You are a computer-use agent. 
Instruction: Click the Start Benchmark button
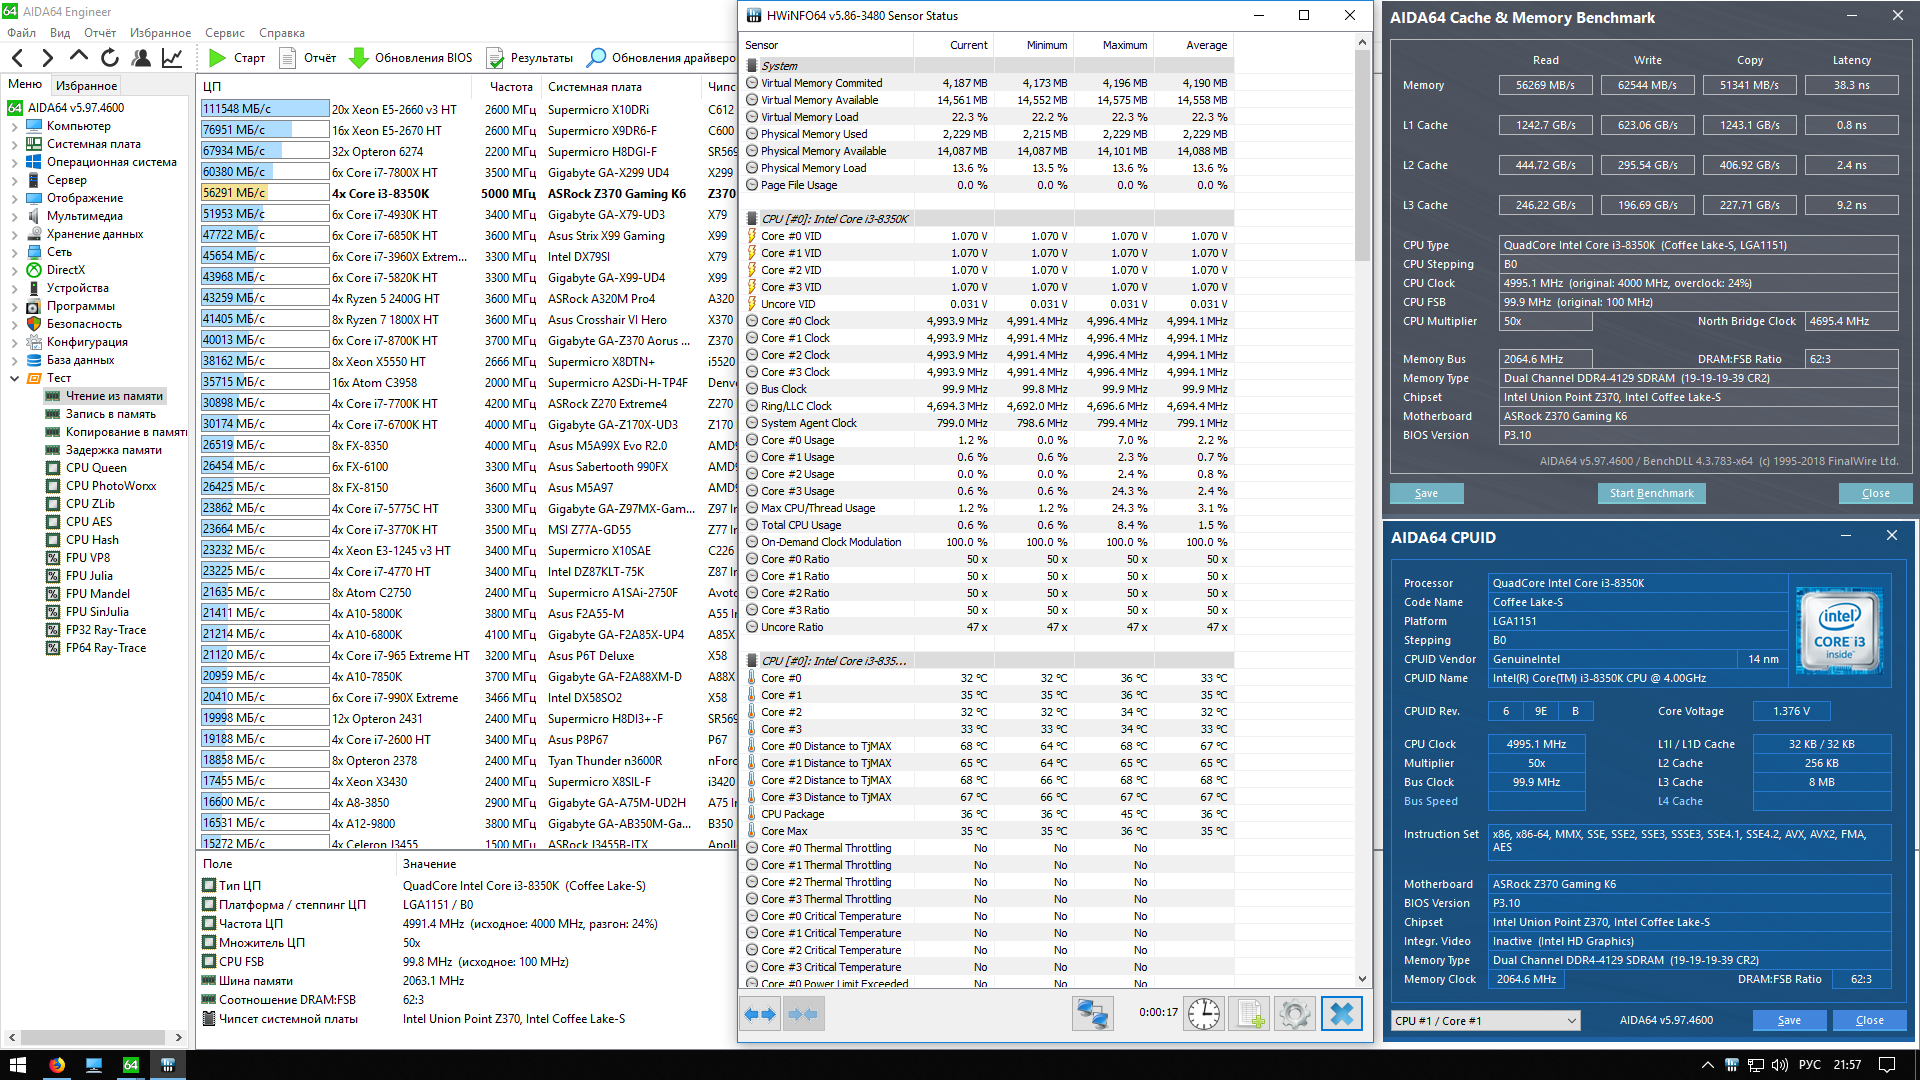pyautogui.click(x=1651, y=493)
